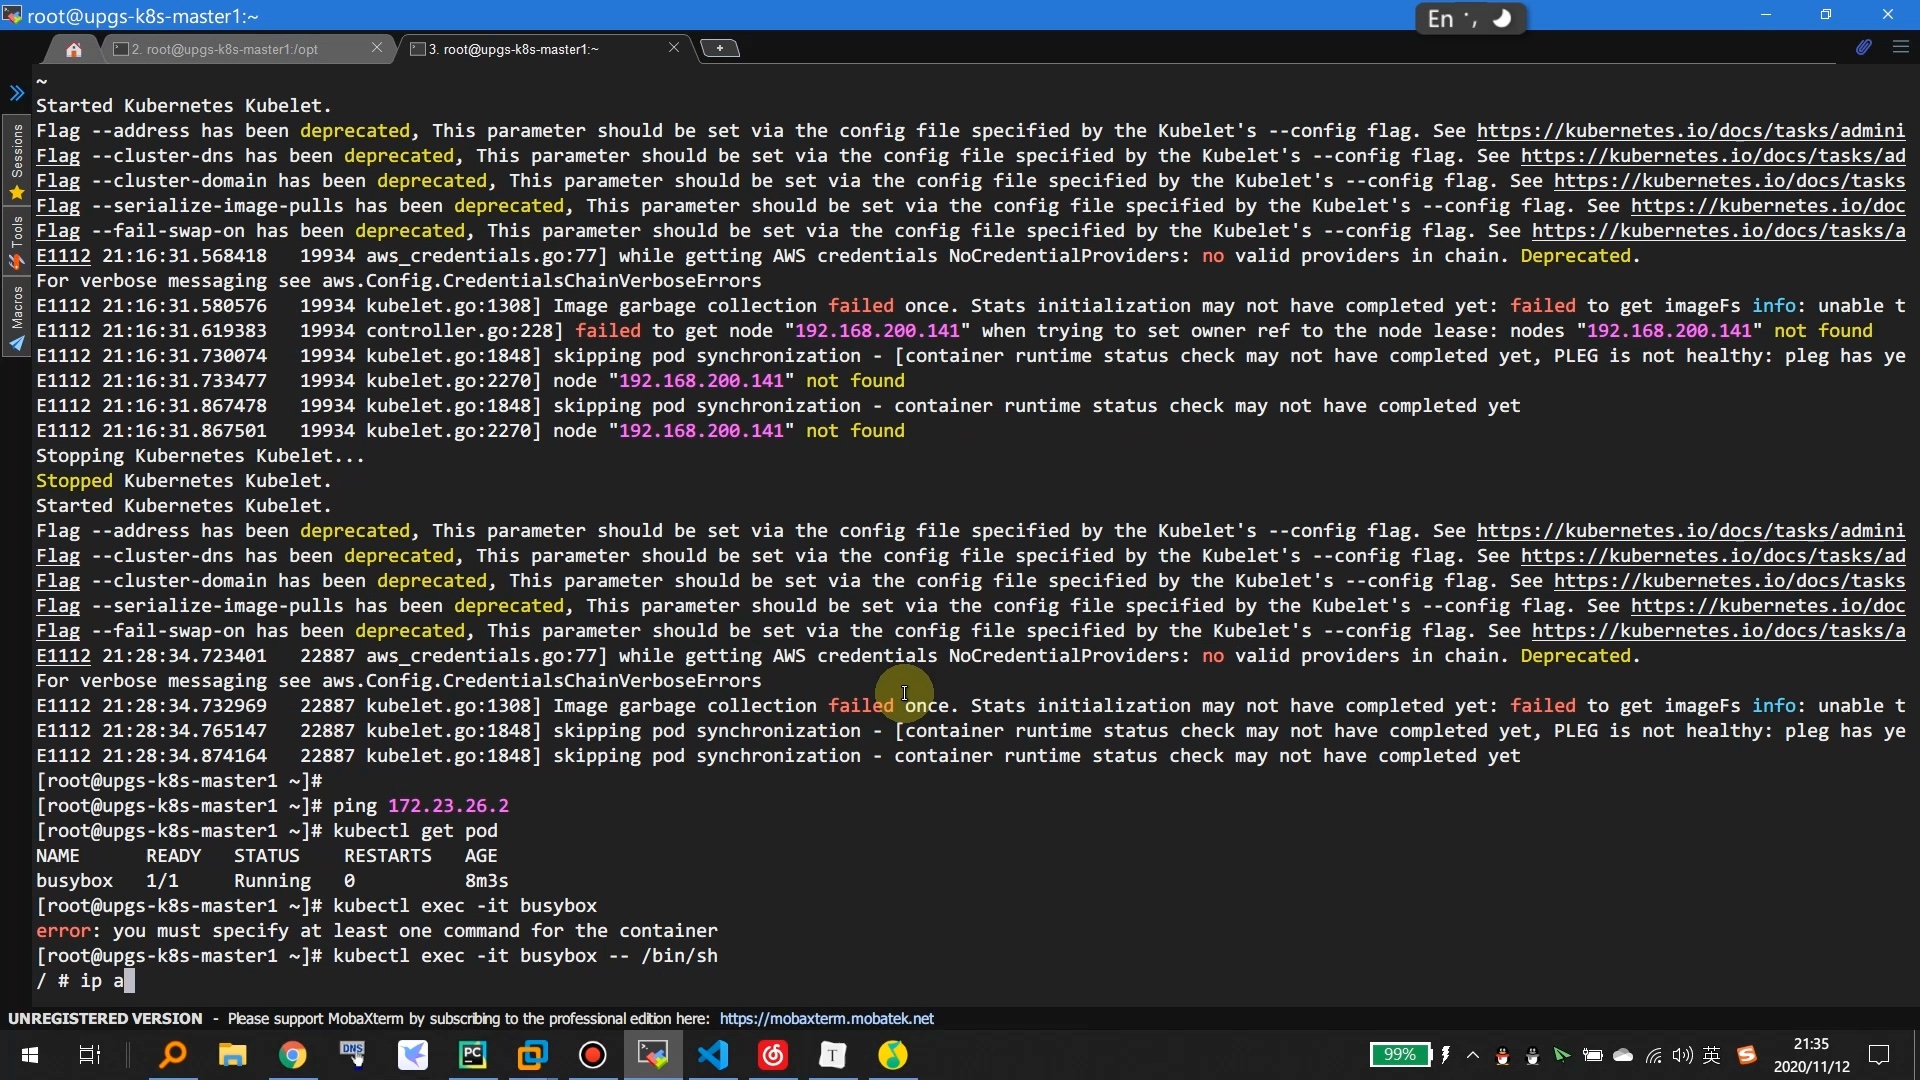Click the paperclip attach icon
The image size is (1920, 1080).
pyautogui.click(x=1863, y=47)
